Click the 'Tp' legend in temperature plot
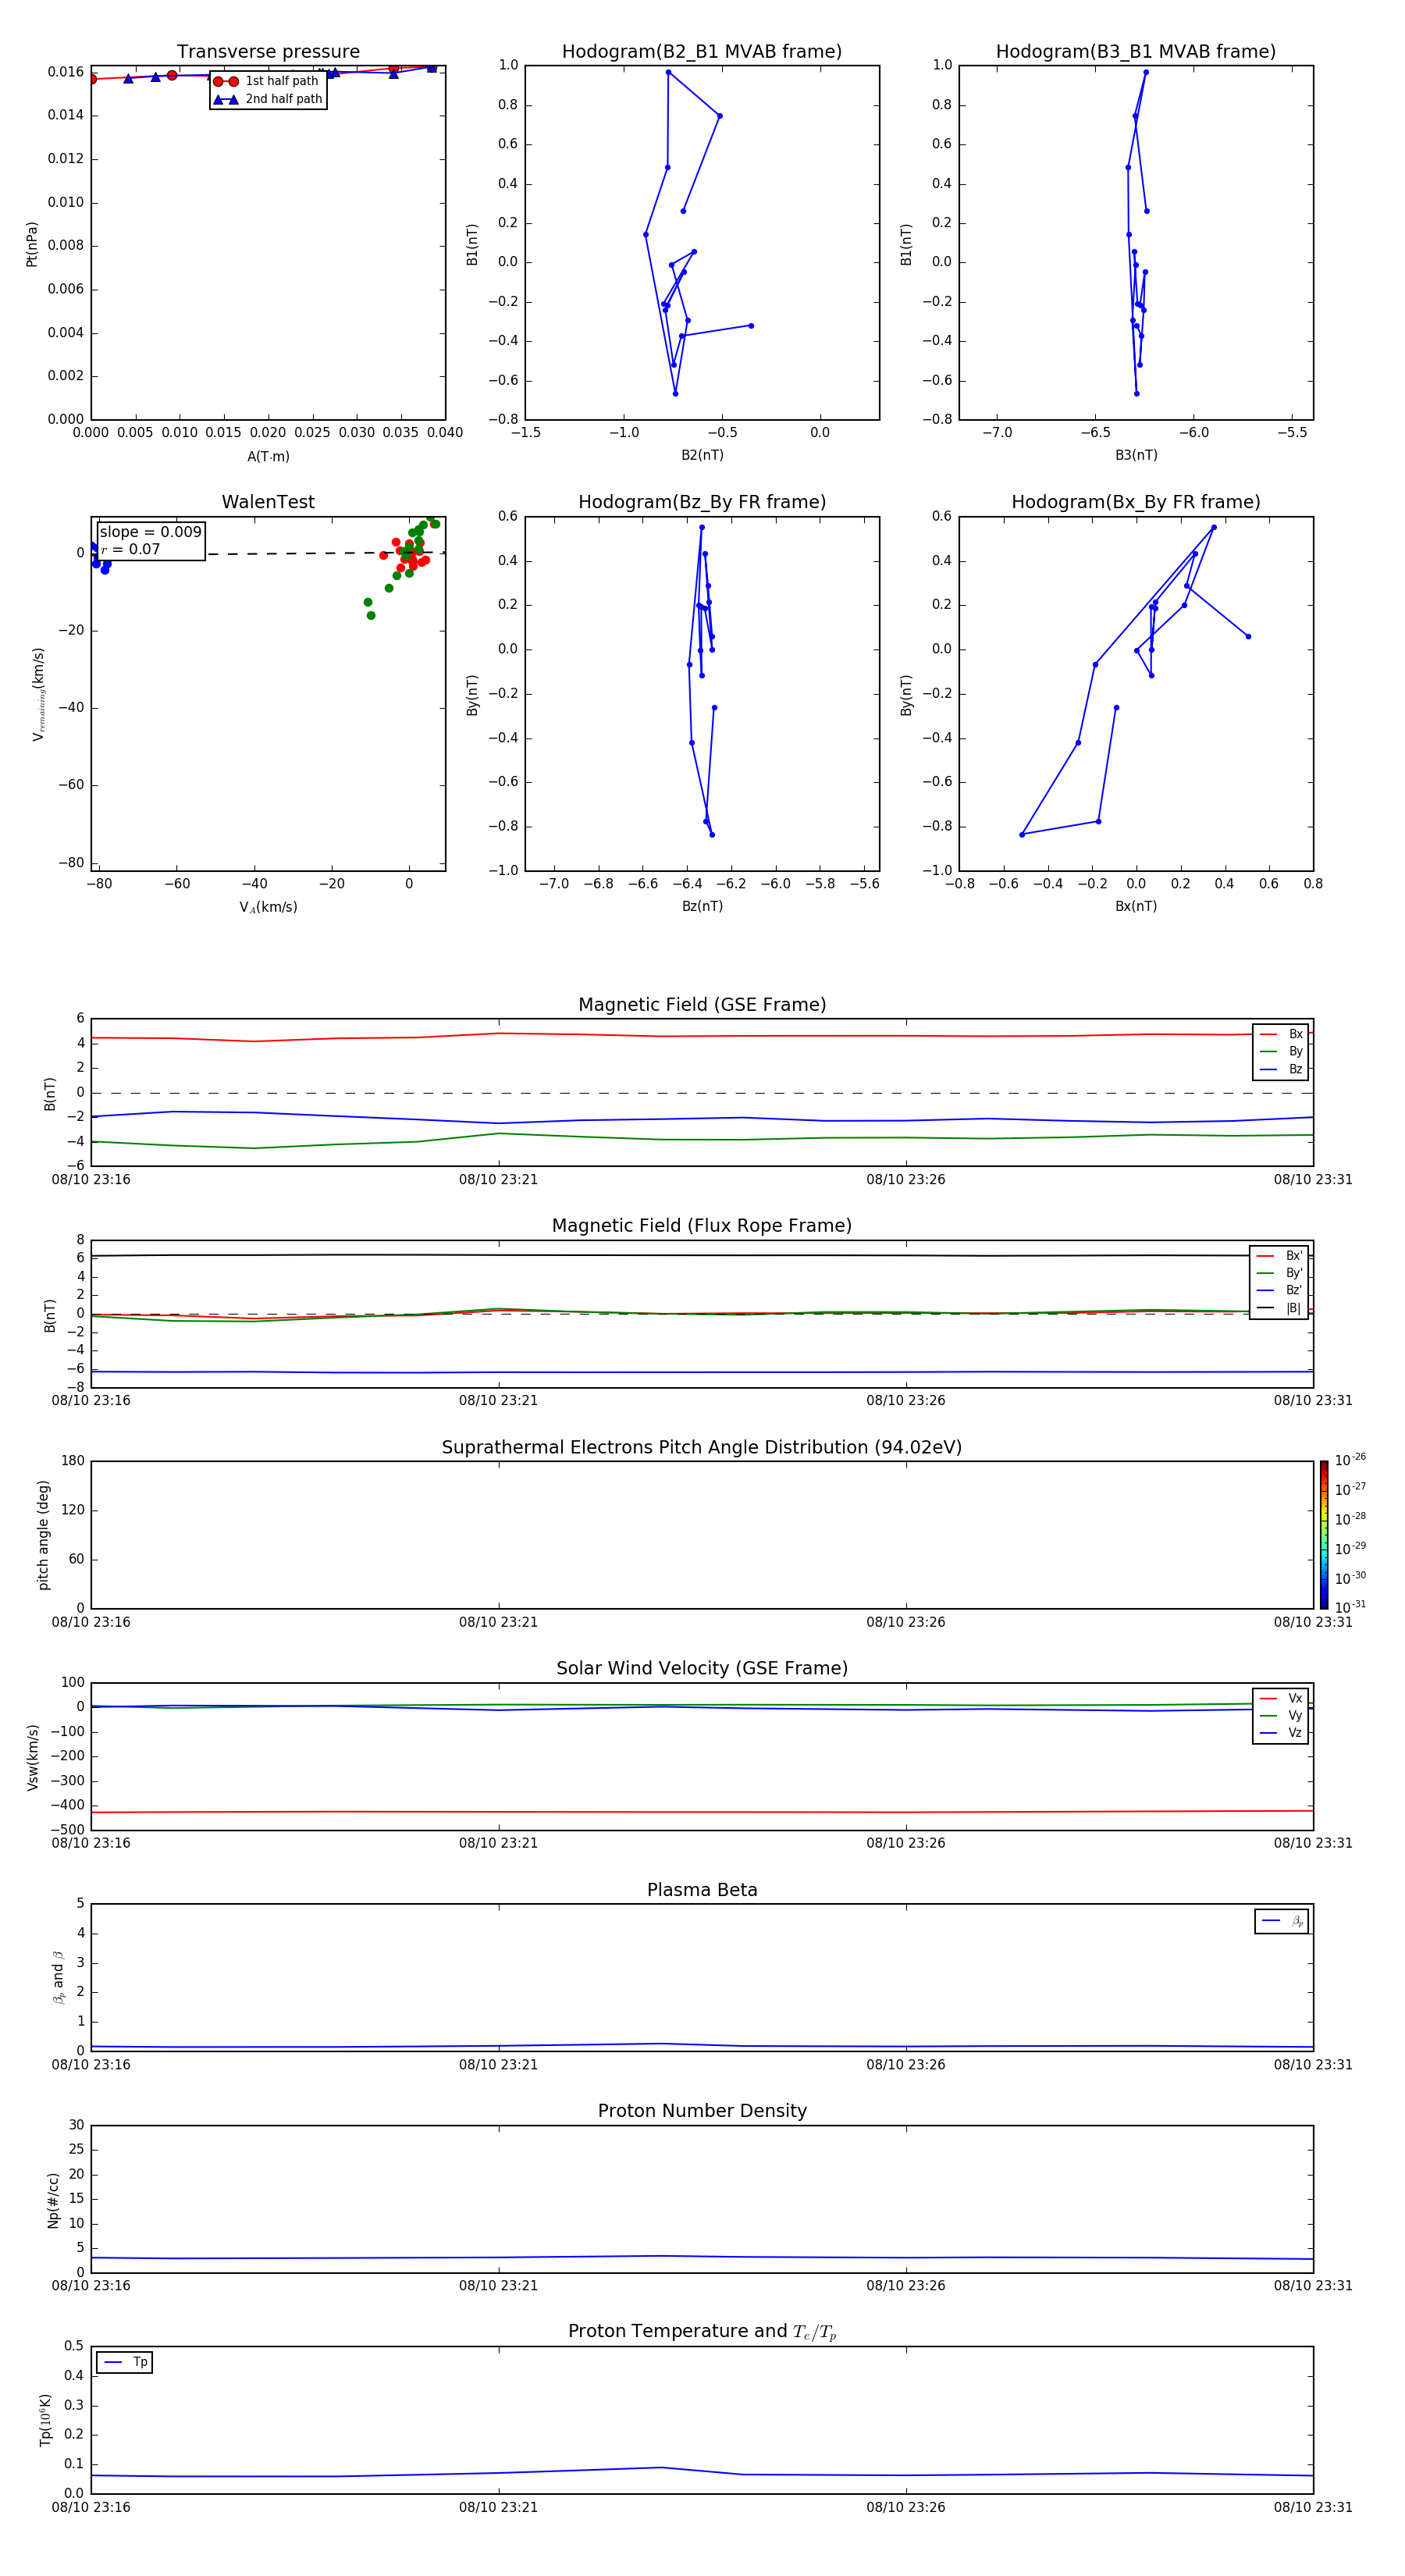1405x2576 pixels. click(125, 2362)
